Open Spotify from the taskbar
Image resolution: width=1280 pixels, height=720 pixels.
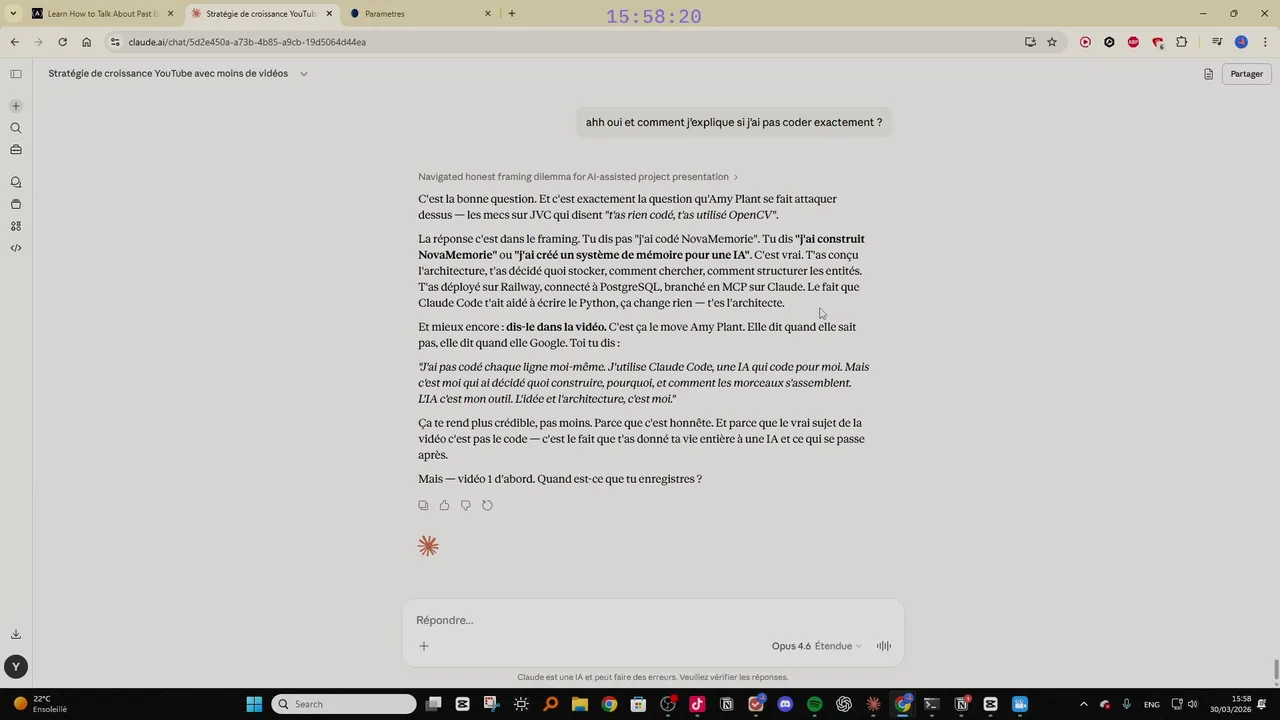[x=814, y=704]
